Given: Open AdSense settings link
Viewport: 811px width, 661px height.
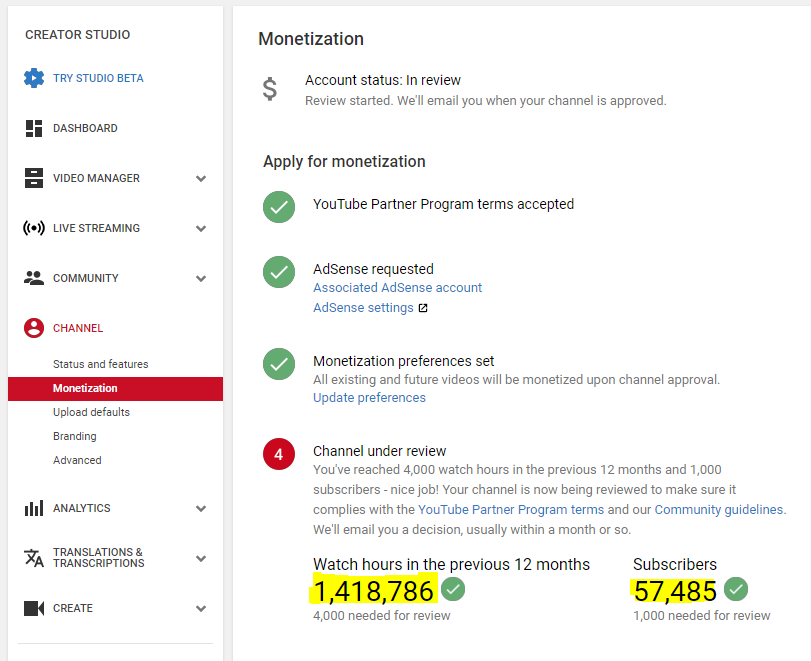Looking at the screenshot, I should 363,308.
